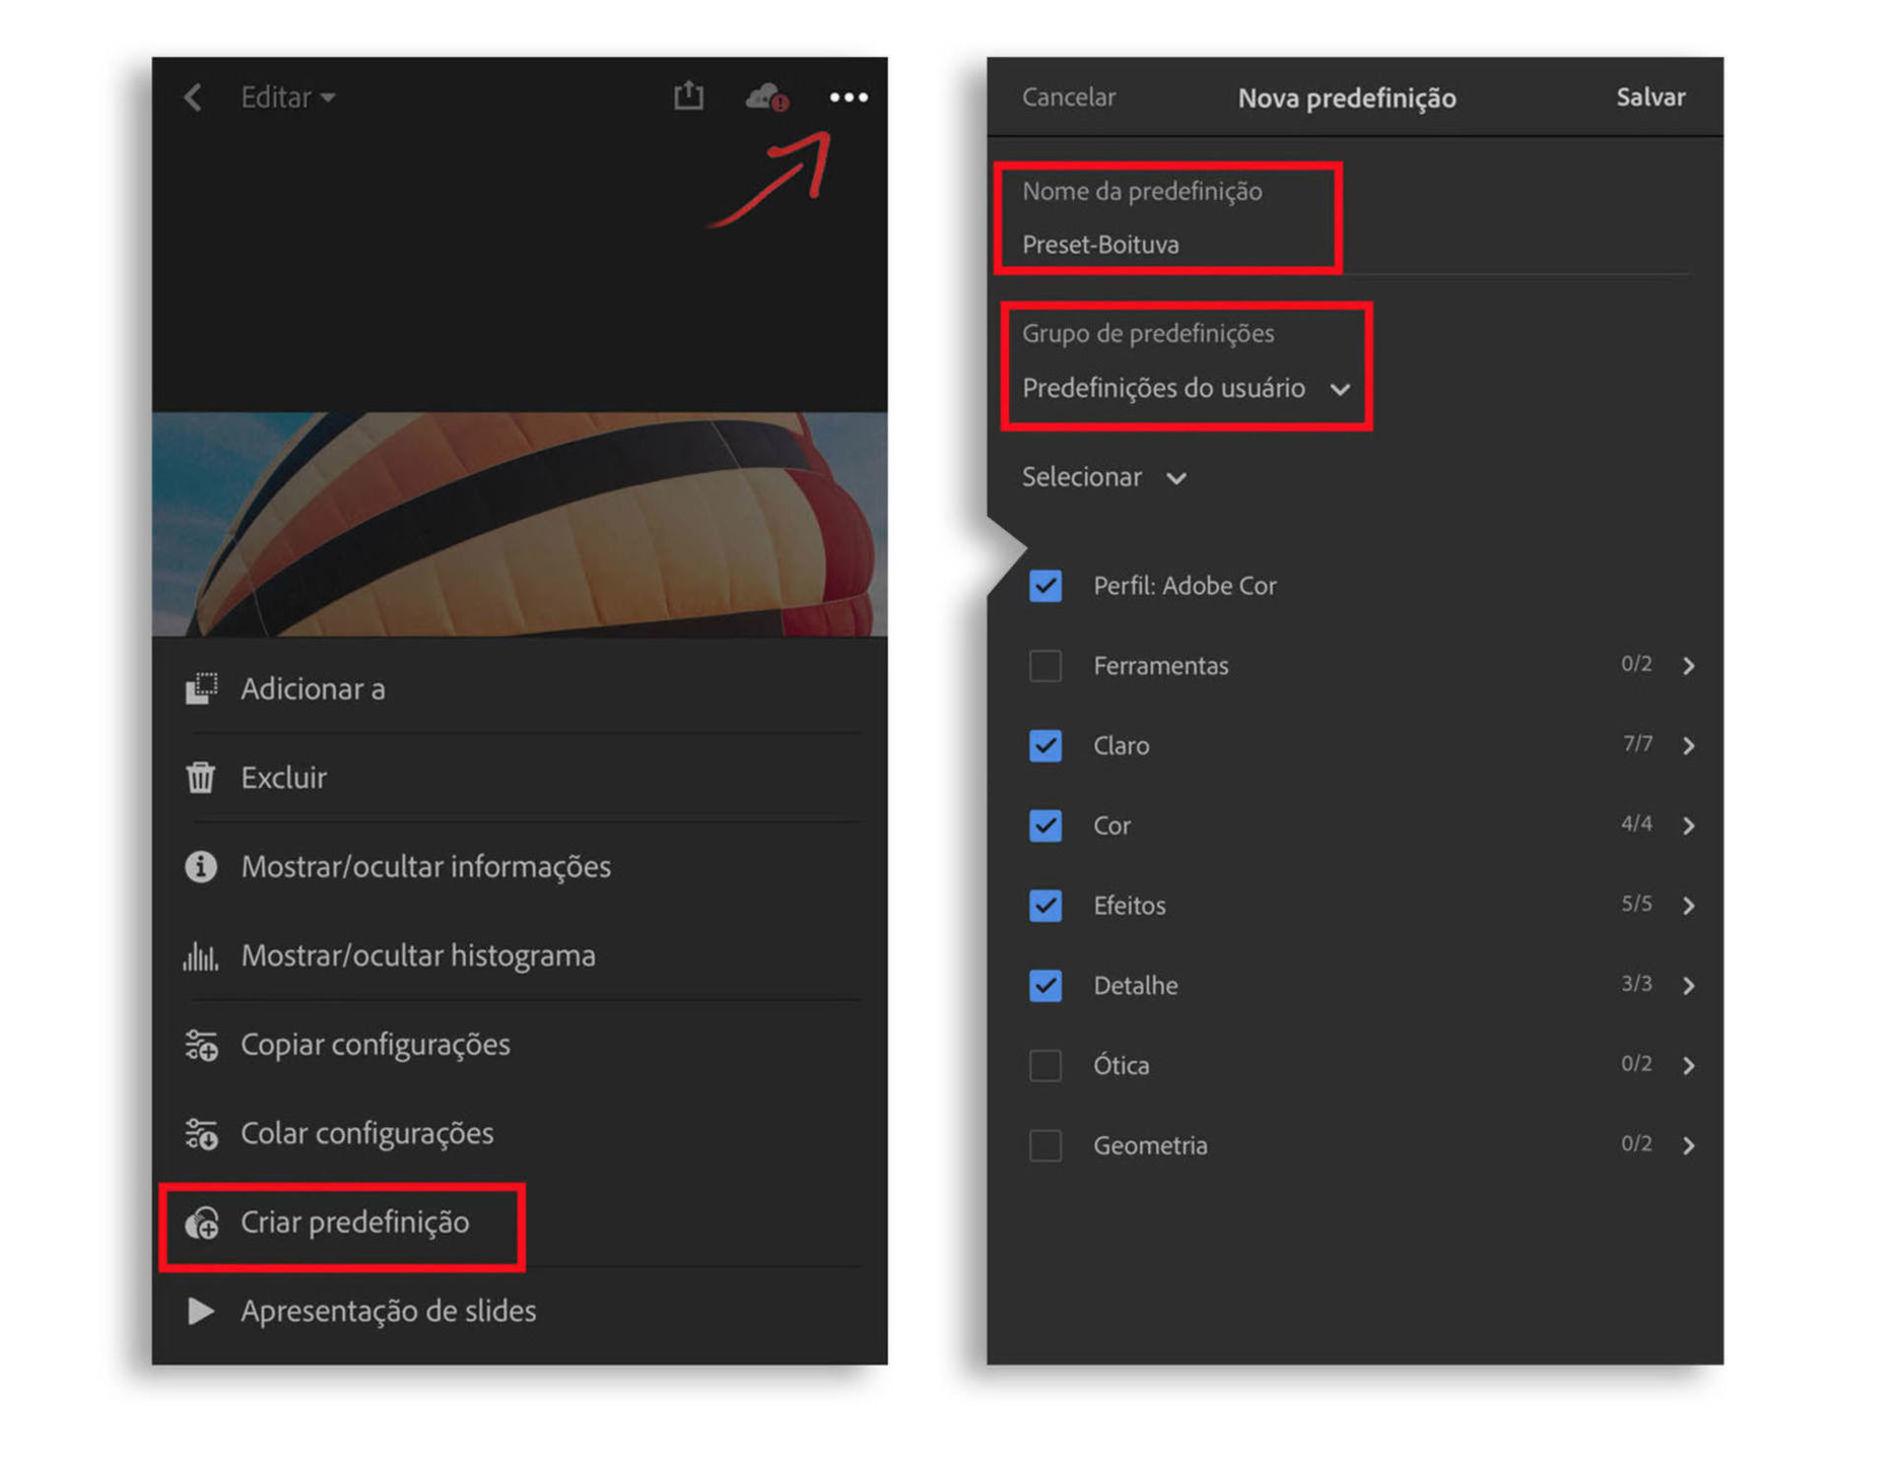Open the three-dot overflow menu
This screenshot has width=1892, height=1458.
pos(850,96)
